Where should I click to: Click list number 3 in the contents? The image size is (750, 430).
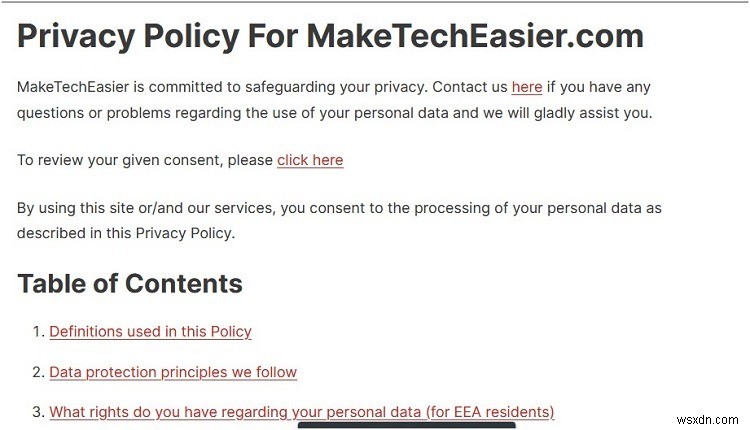coord(39,412)
